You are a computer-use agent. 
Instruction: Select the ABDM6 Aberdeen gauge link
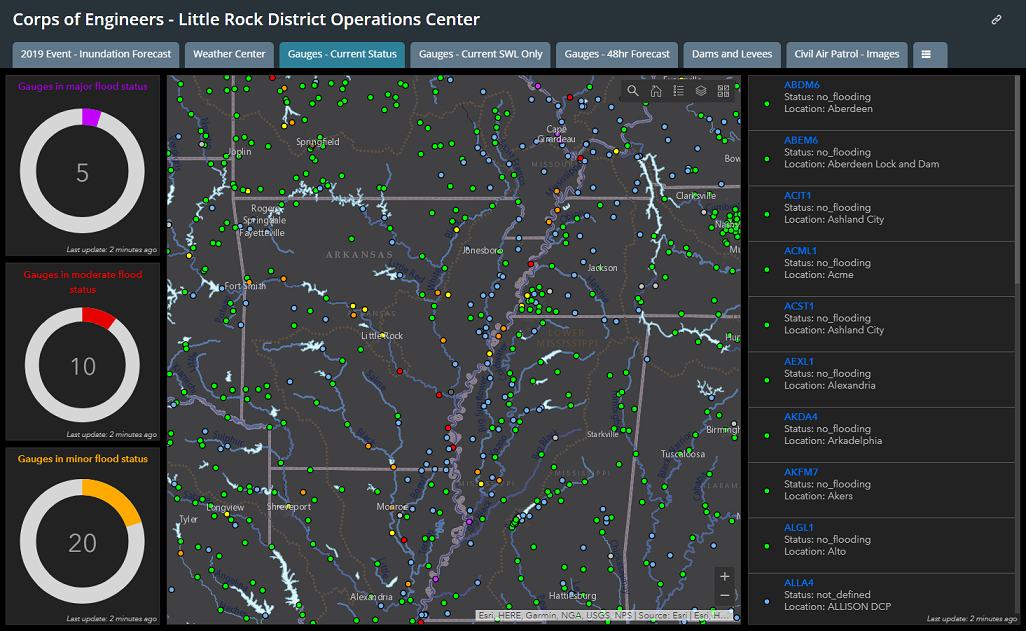803,84
